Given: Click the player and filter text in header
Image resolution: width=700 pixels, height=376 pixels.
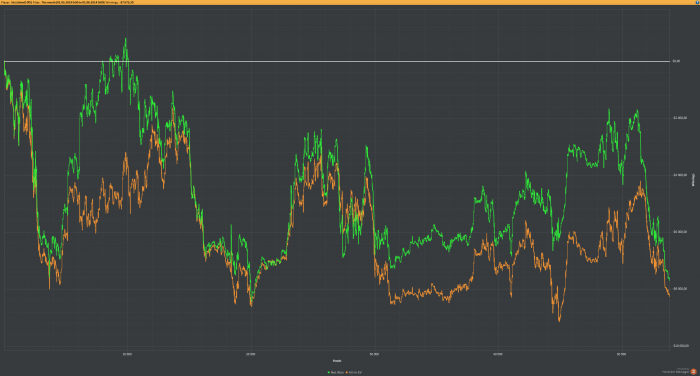Looking at the screenshot, I should click(x=67, y=2).
